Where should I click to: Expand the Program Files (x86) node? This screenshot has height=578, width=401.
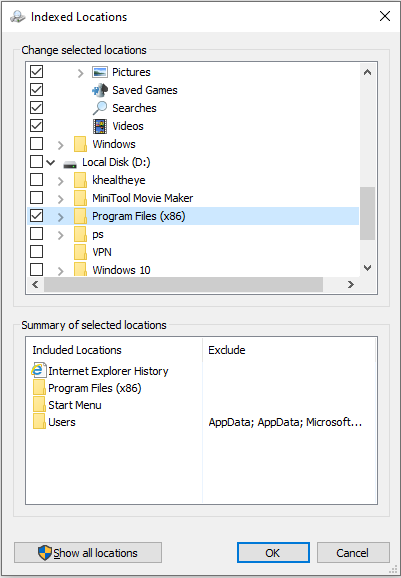(x=61, y=217)
